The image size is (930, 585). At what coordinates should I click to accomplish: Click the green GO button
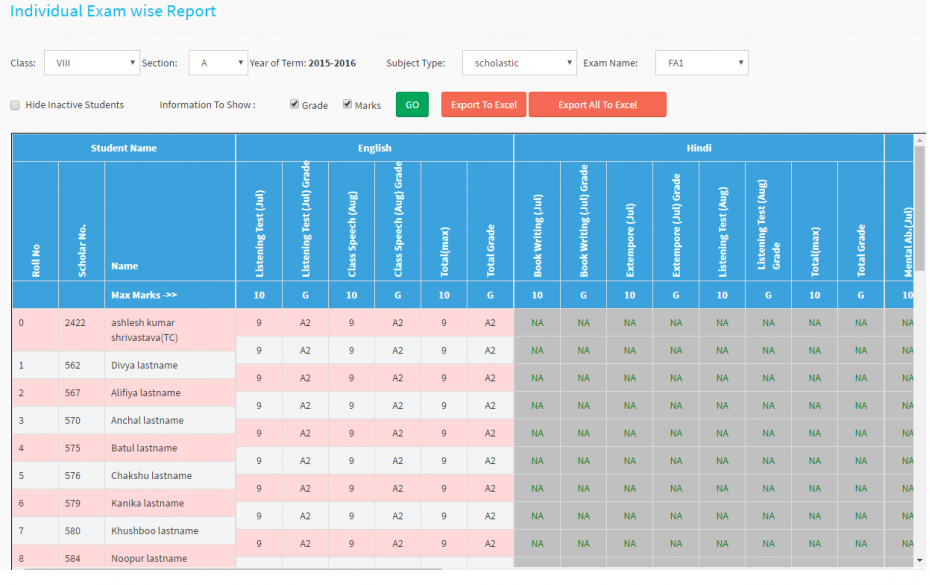point(412,104)
